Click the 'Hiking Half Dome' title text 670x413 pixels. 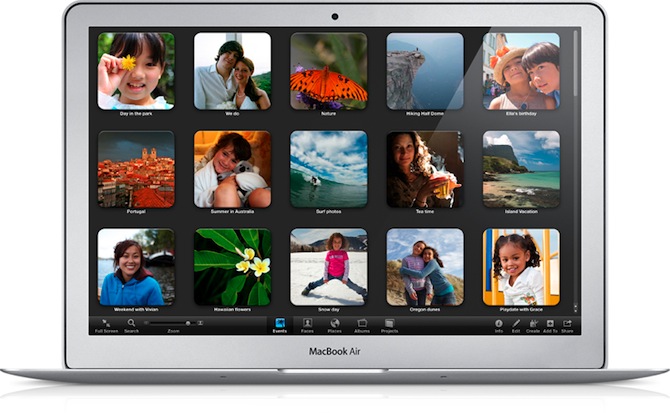(x=425, y=114)
